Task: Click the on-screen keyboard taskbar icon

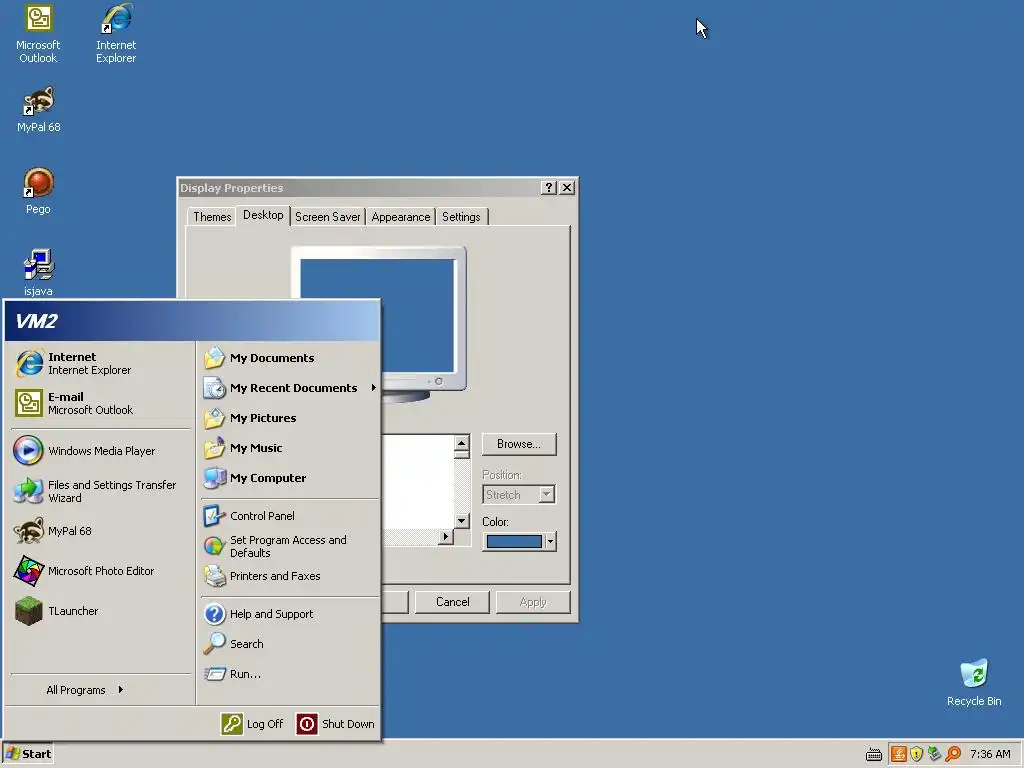Action: coord(874,754)
